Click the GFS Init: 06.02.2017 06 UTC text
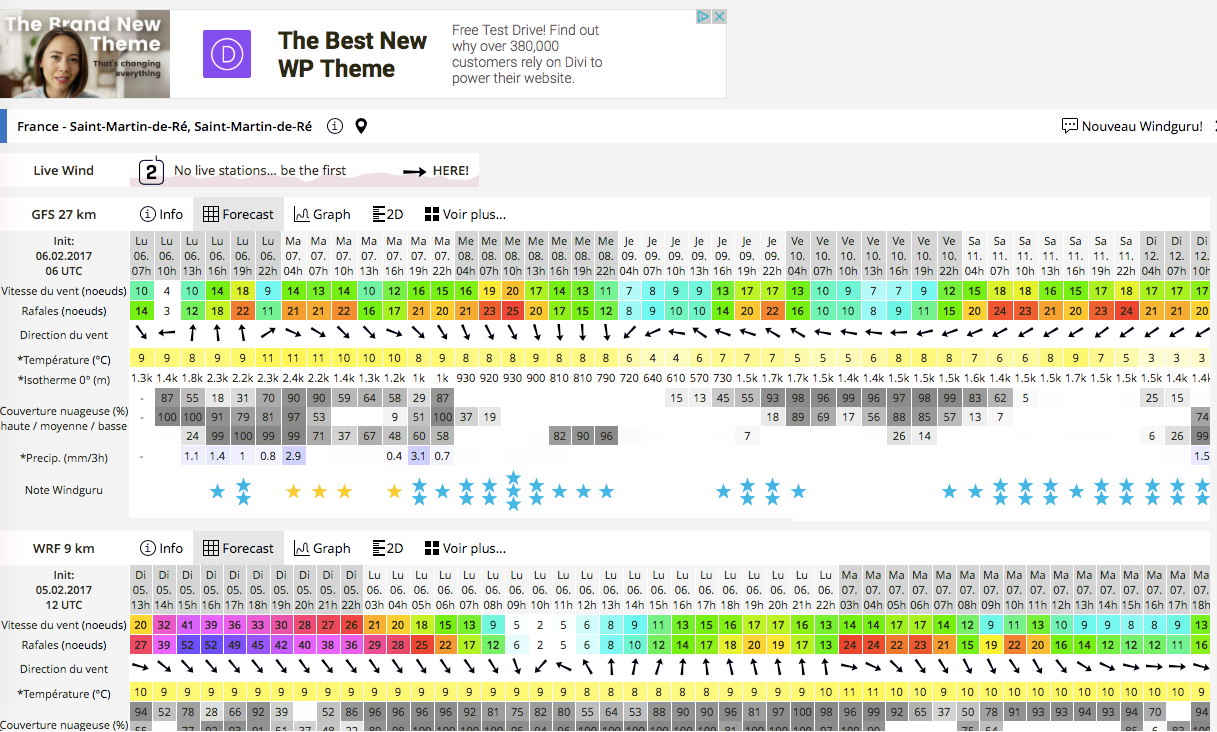 64,256
